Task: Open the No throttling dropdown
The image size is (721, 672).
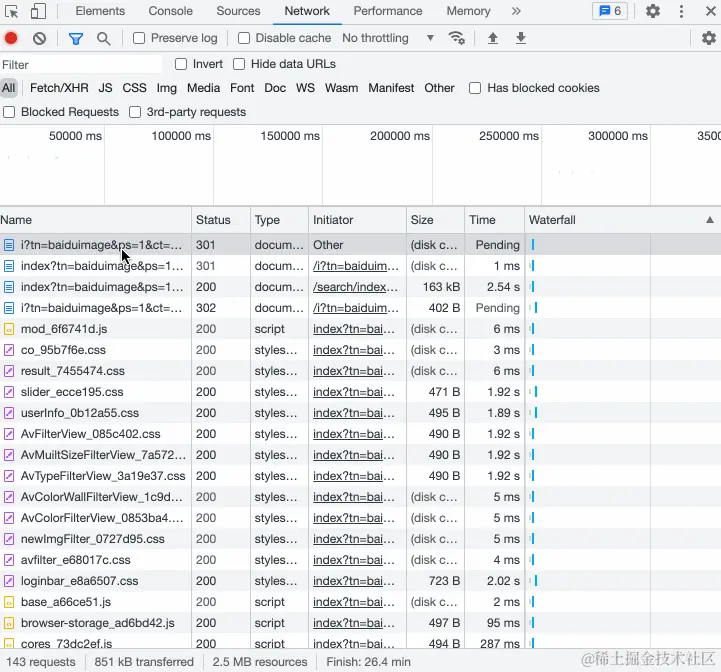Action: click(x=388, y=38)
